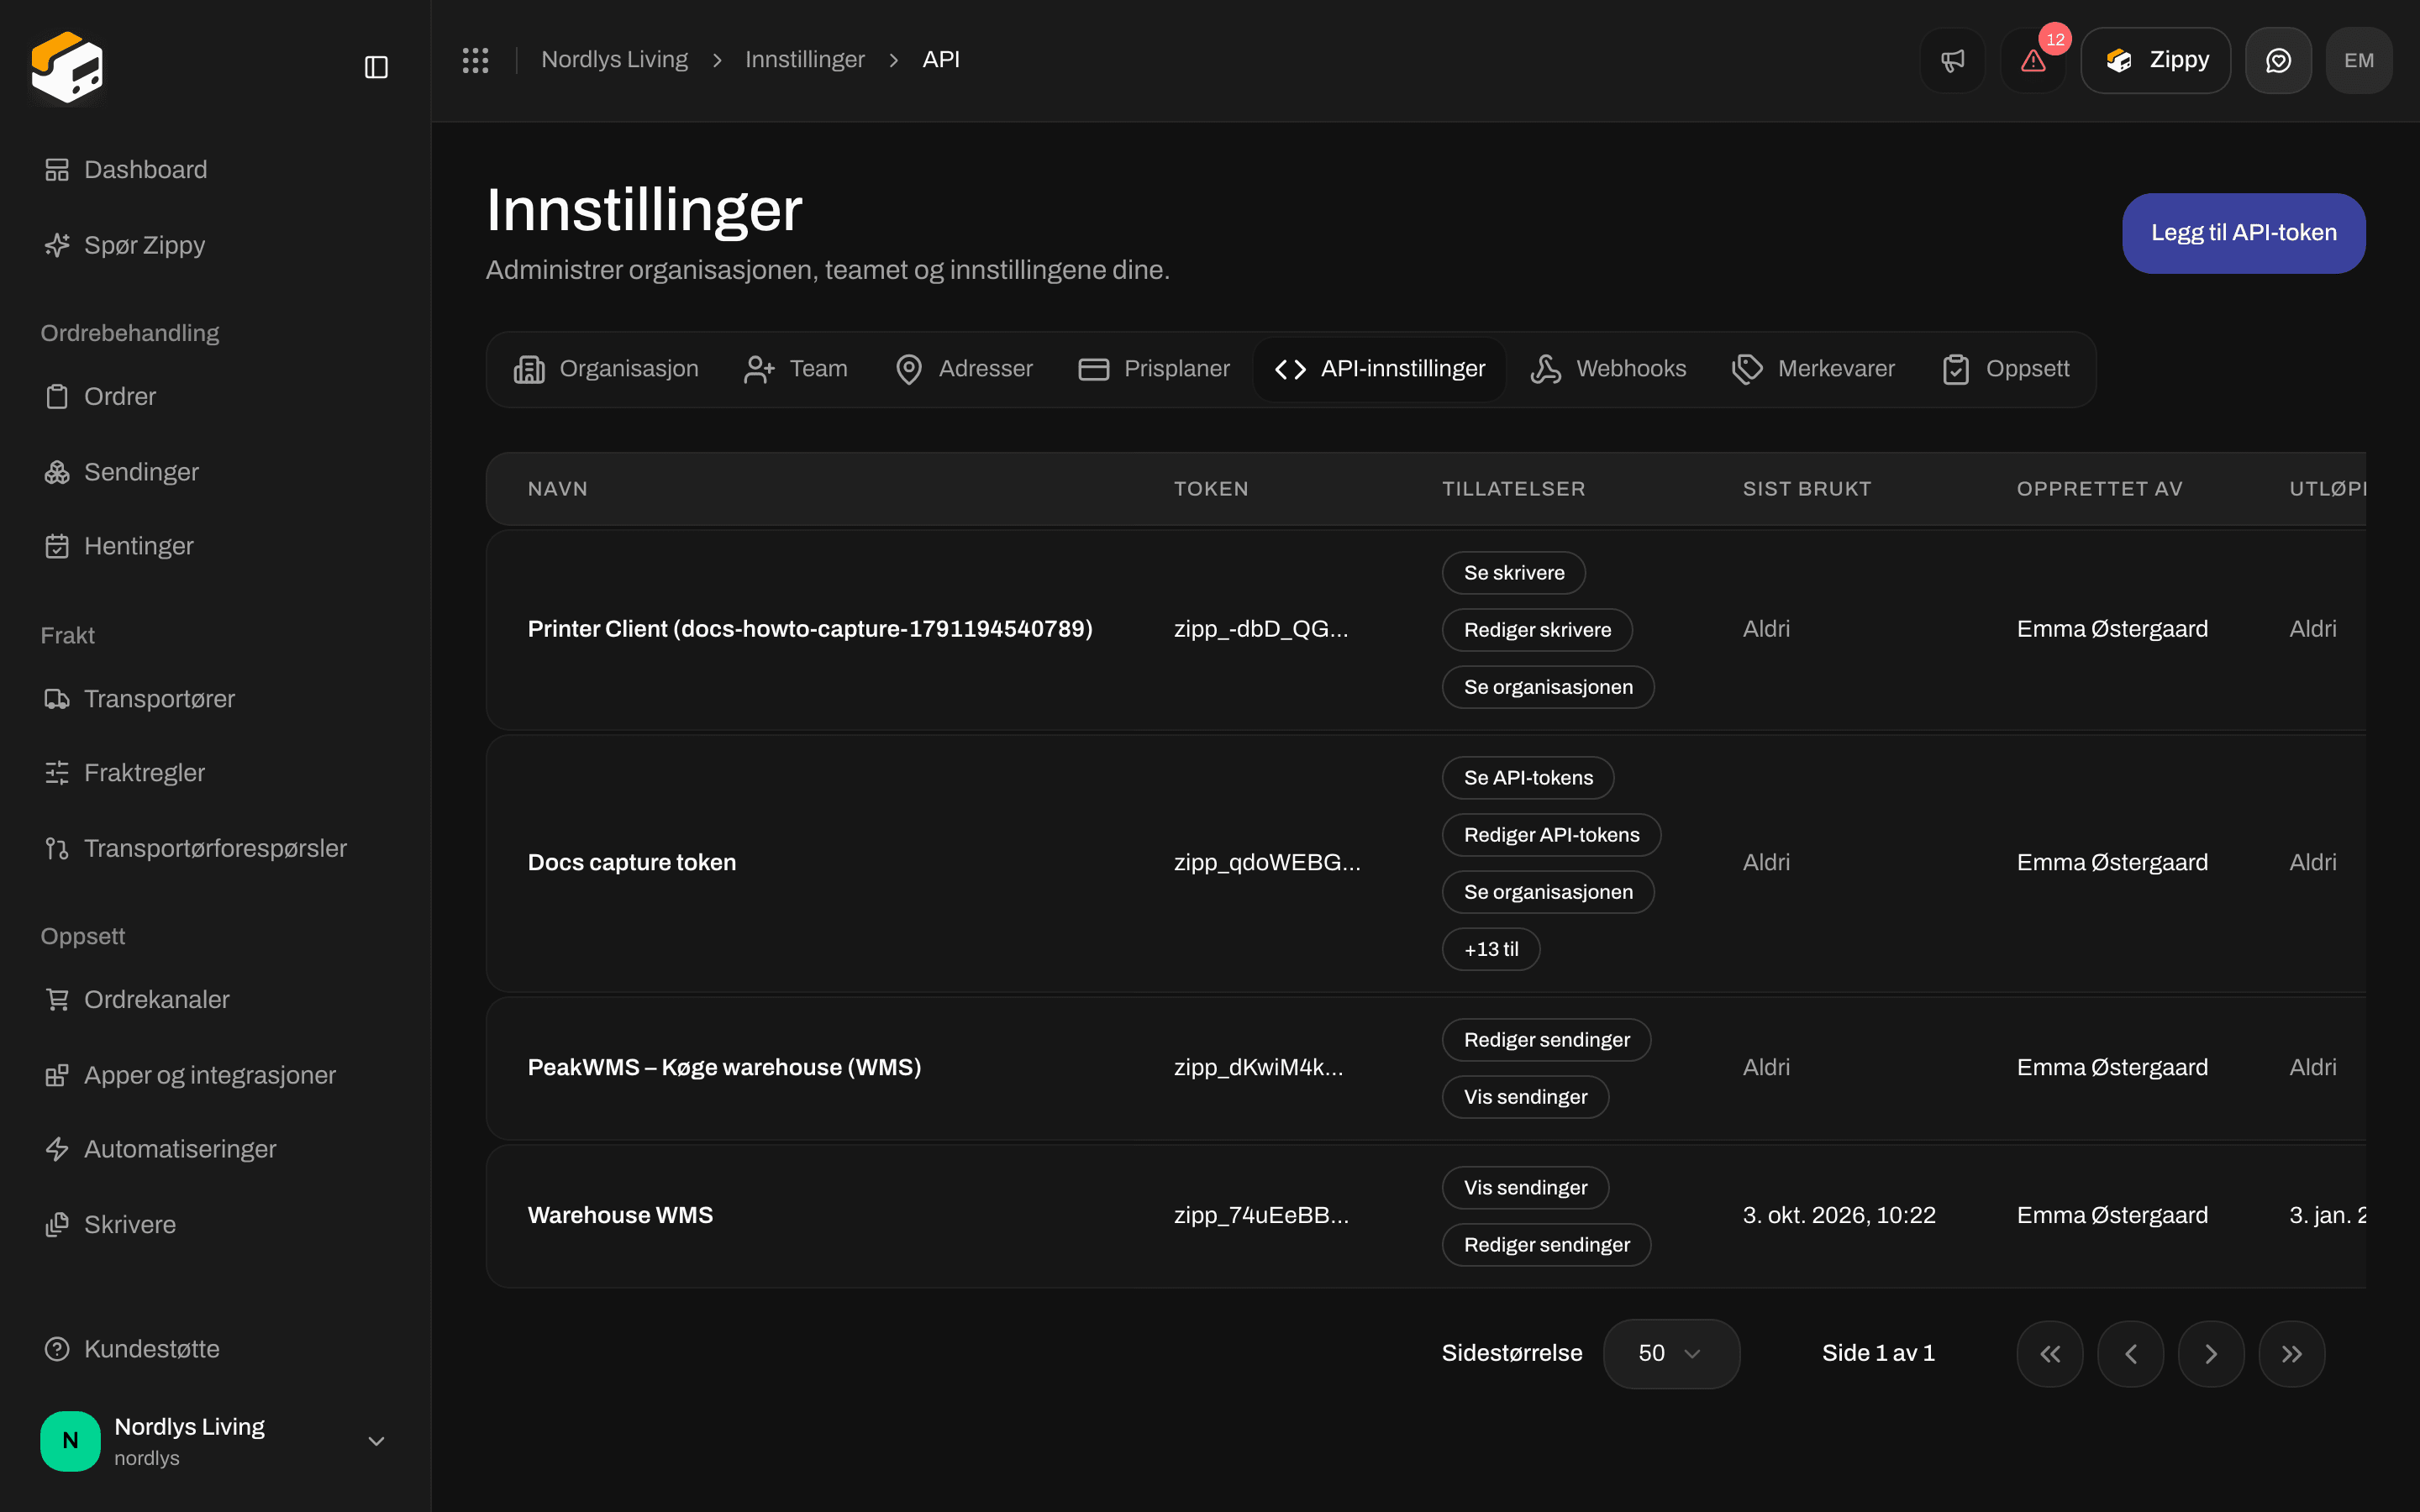Click the Automatiseringer lightning icon
Screen dimensions: 2420x1512
pyautogui.click(x=57, y=1149)
